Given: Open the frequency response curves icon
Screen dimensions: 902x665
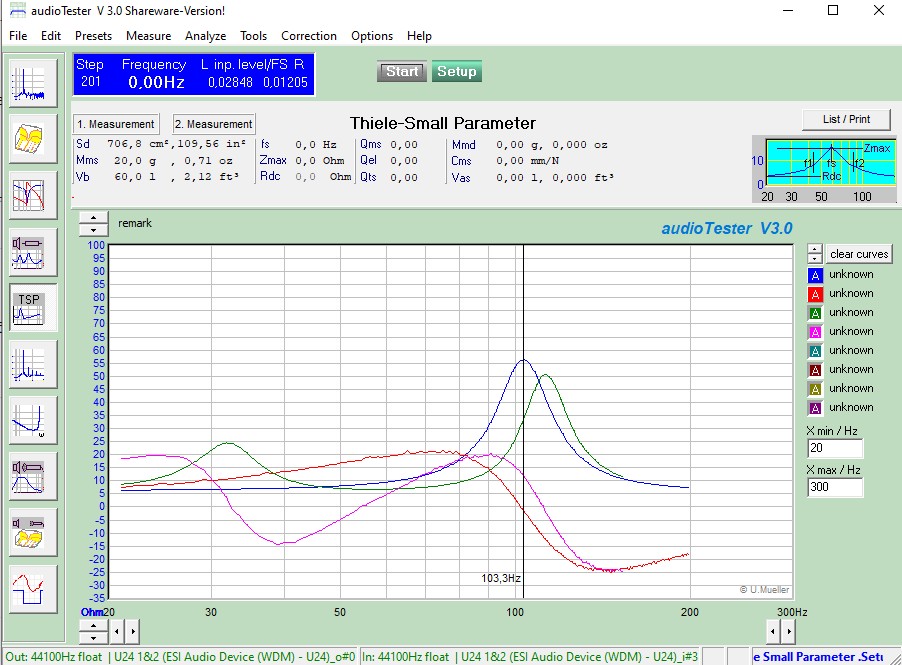Looking at the screenshot, I should coord(33,195).
